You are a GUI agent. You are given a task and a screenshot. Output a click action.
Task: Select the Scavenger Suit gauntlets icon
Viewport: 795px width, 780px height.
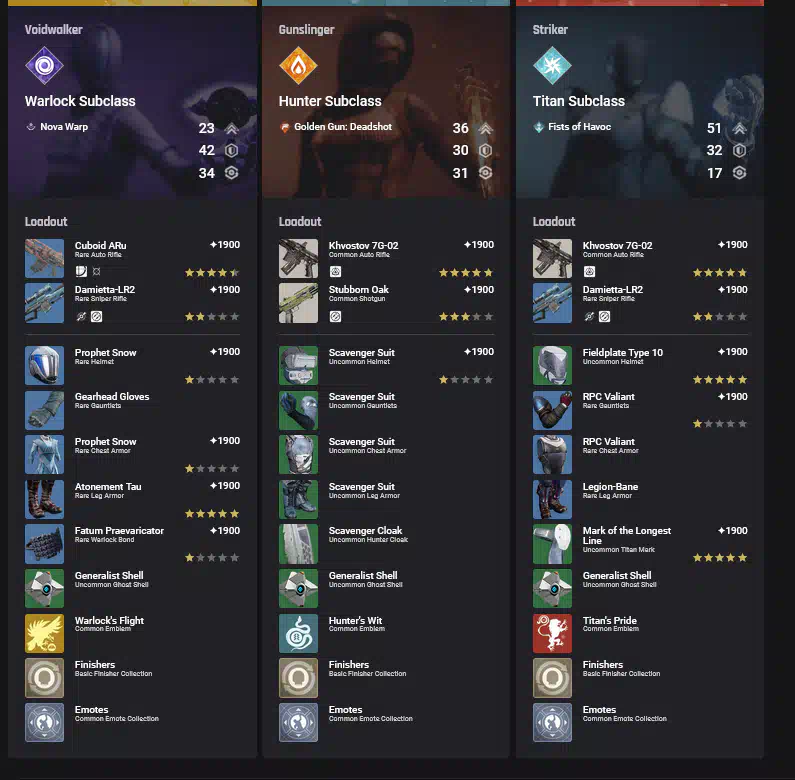coord(299,410)
